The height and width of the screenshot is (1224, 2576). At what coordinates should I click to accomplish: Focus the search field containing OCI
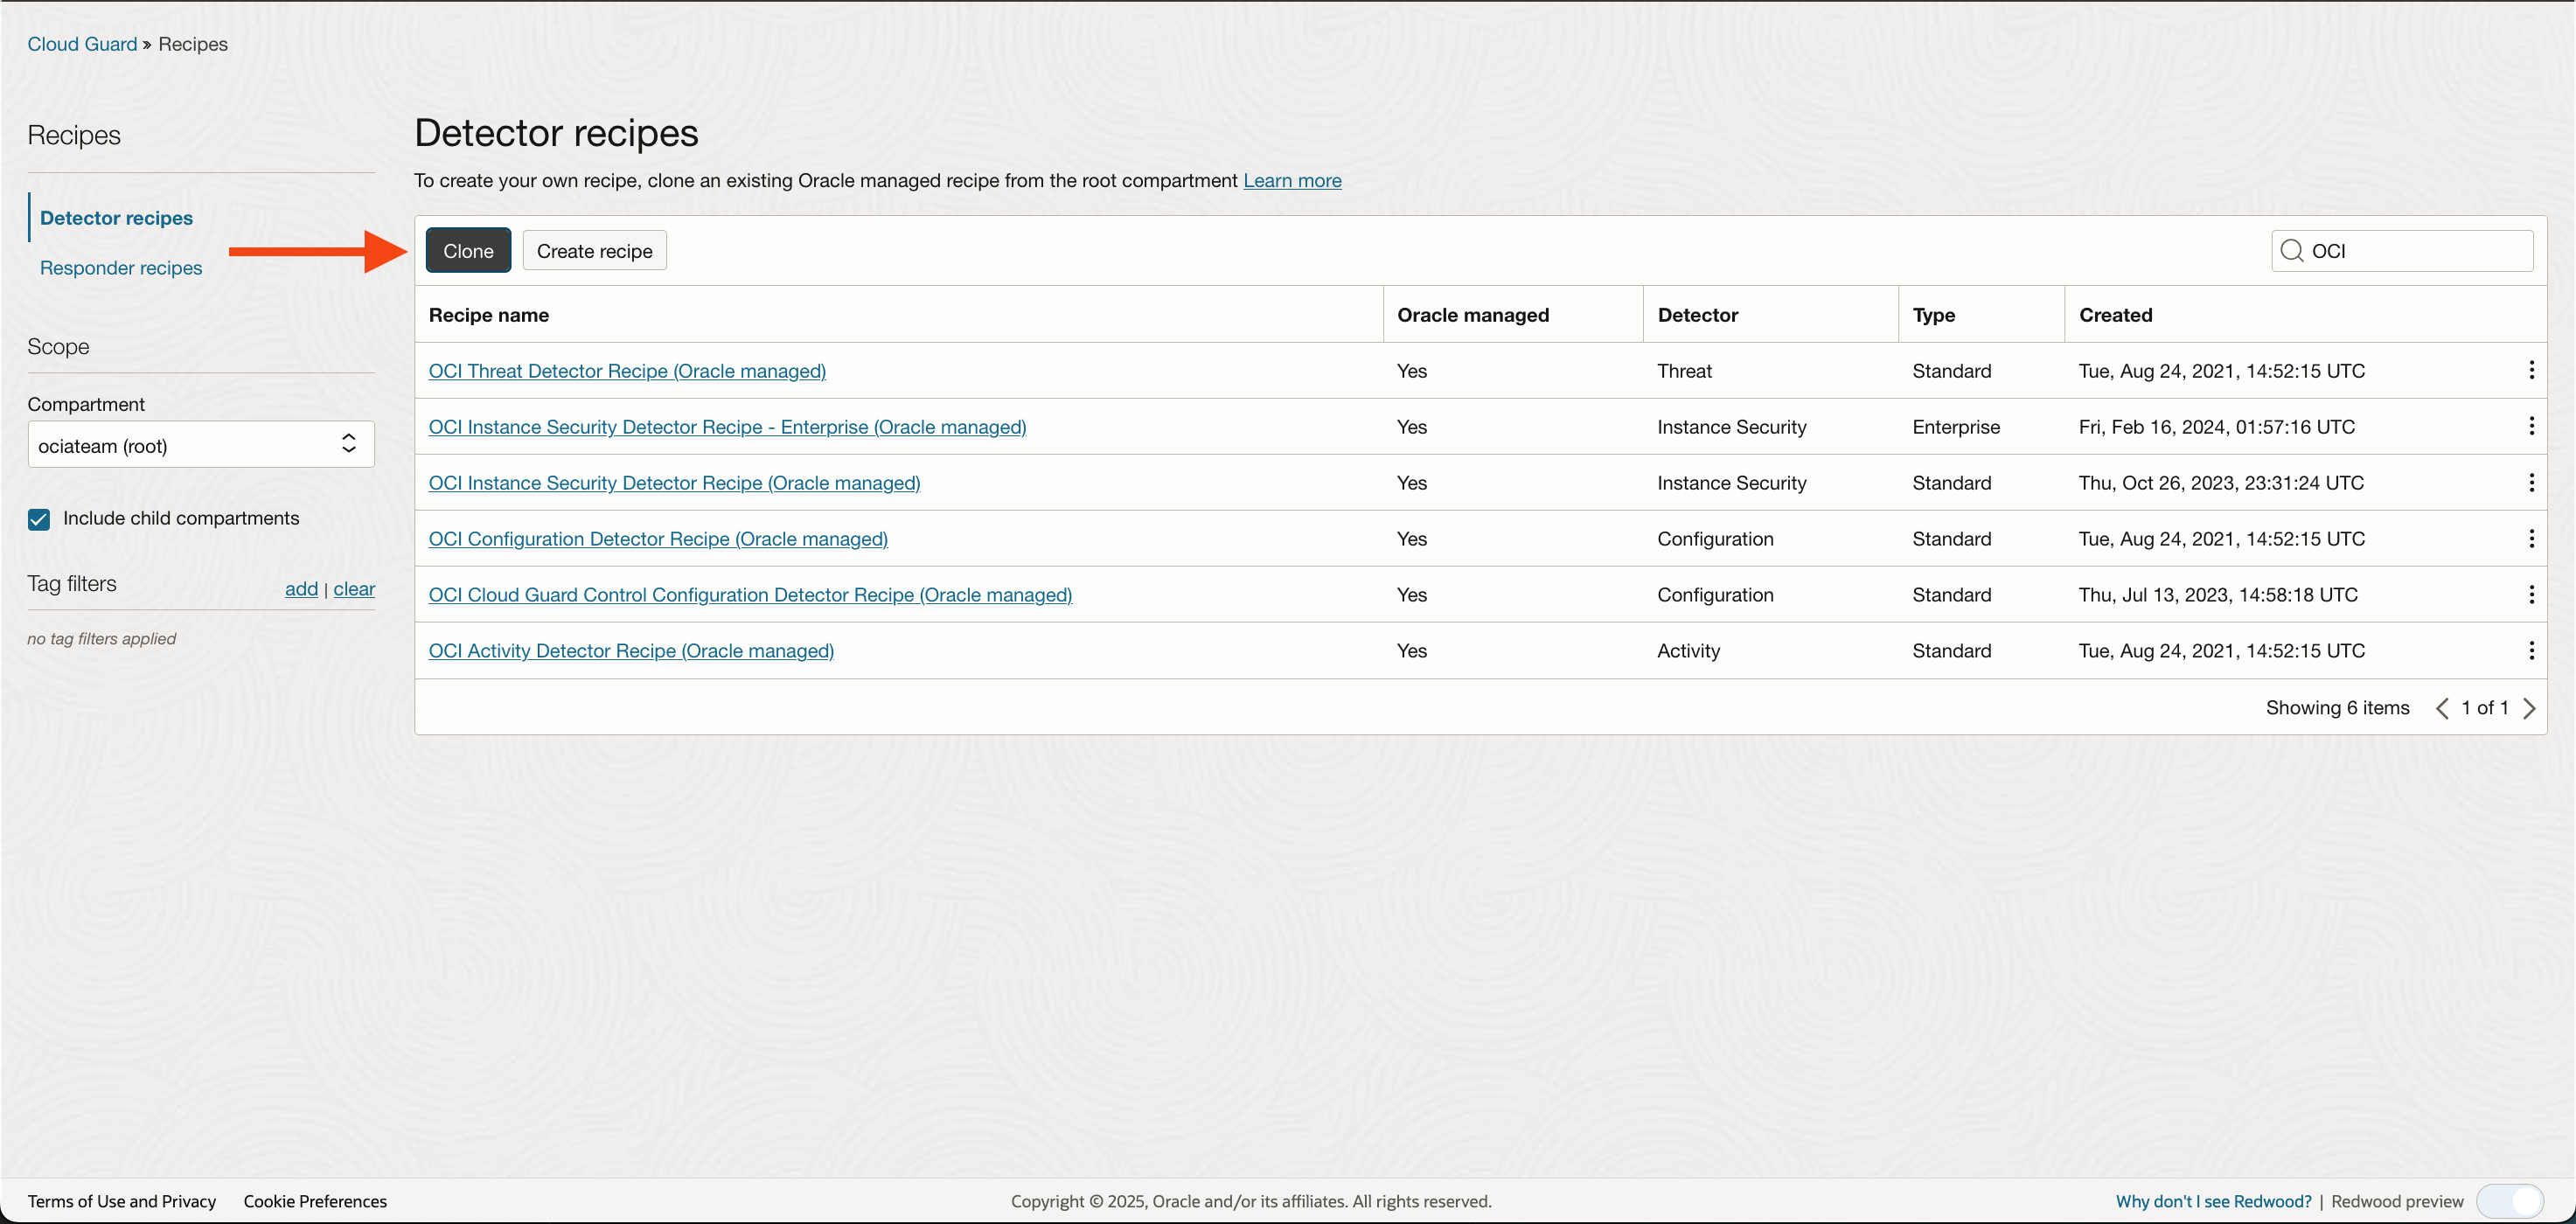click(x=2415, y=251)
